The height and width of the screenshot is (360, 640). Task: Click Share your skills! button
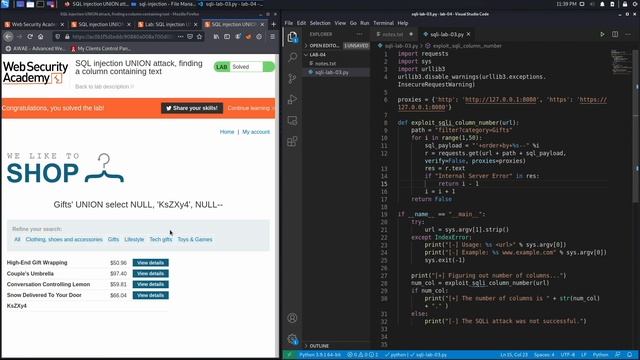point(192,108)
